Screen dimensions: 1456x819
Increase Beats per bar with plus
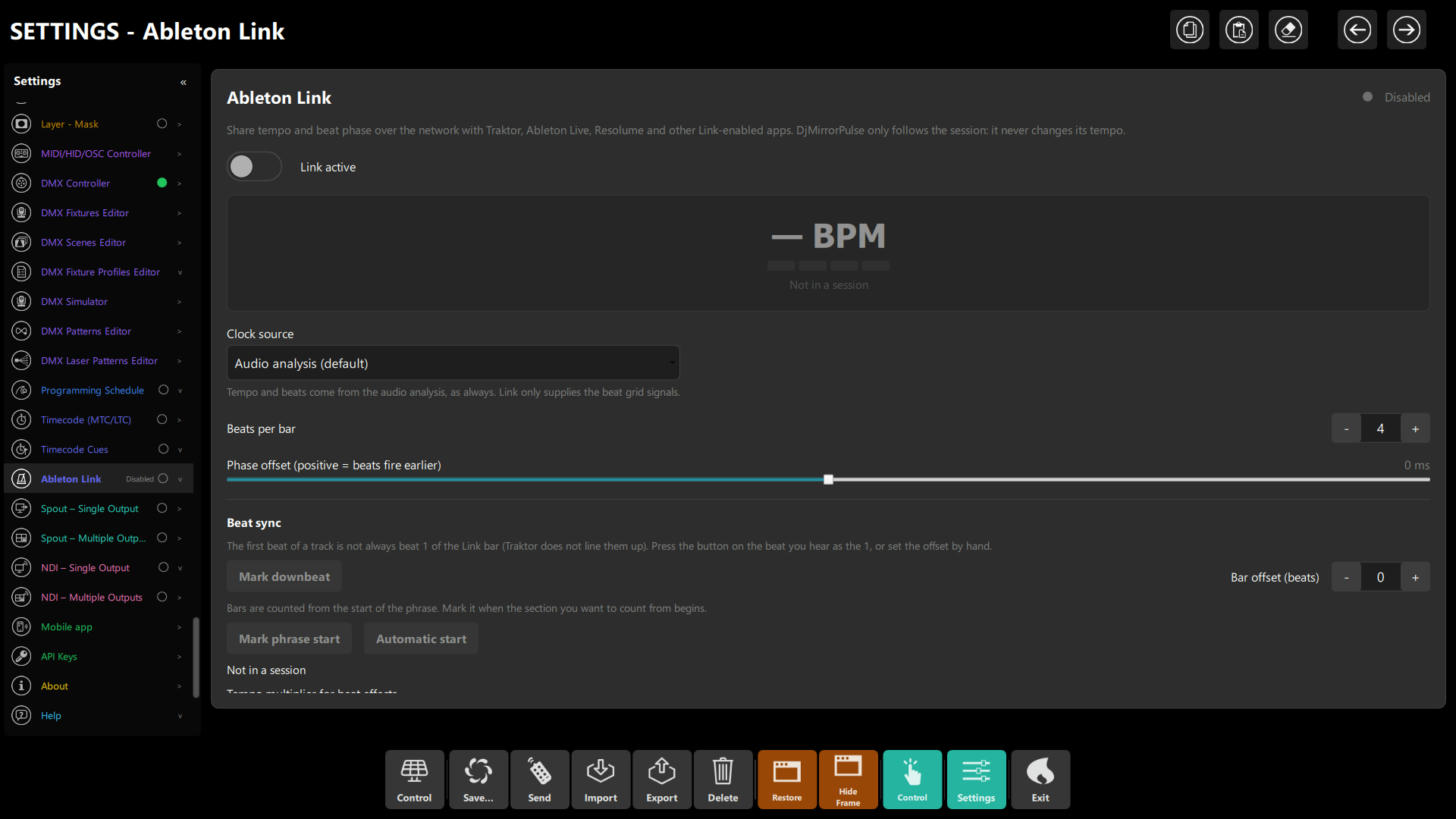click(x=1415, y=429)
